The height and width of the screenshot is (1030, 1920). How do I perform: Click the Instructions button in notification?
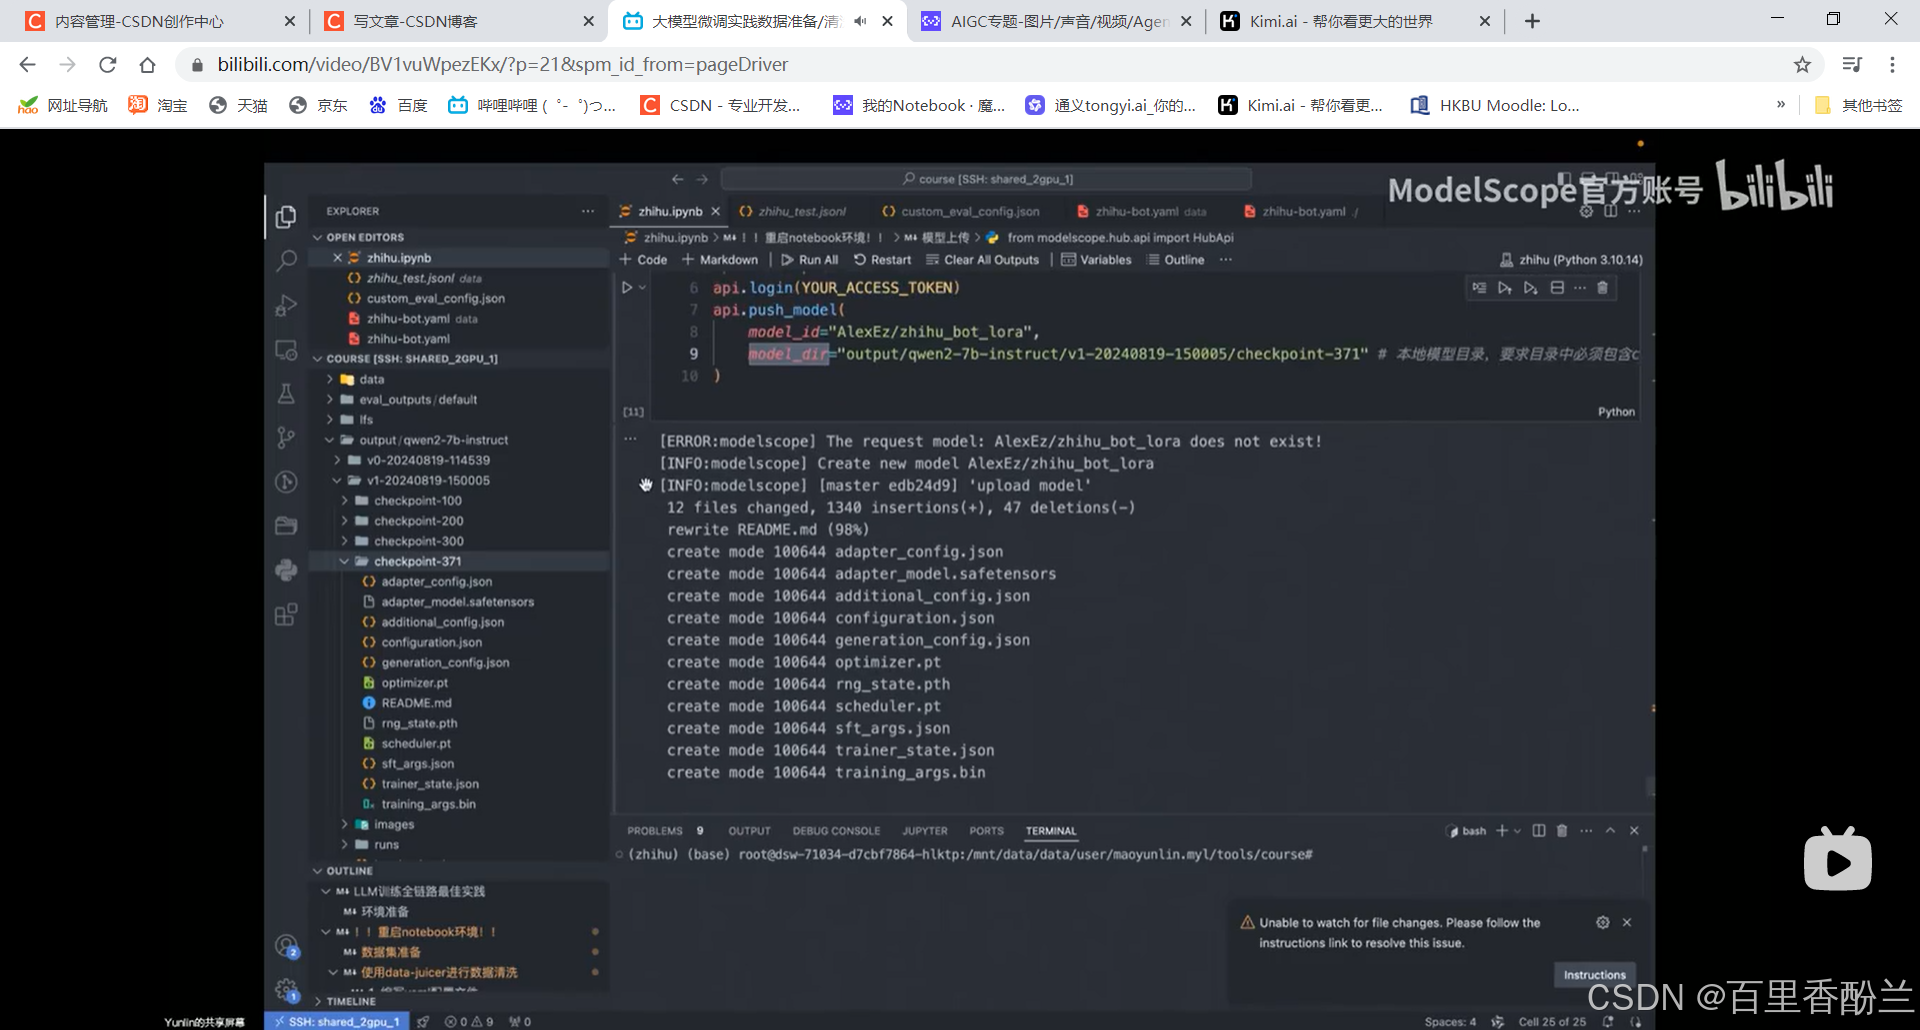pos(1594,975)
